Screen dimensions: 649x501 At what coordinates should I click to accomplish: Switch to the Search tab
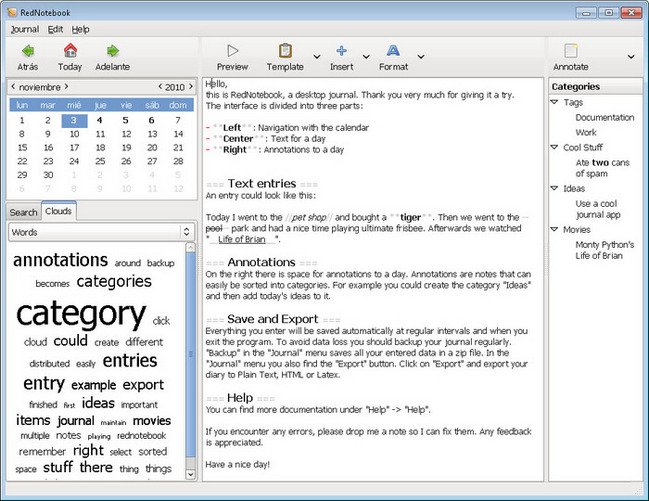pos(24,212)
